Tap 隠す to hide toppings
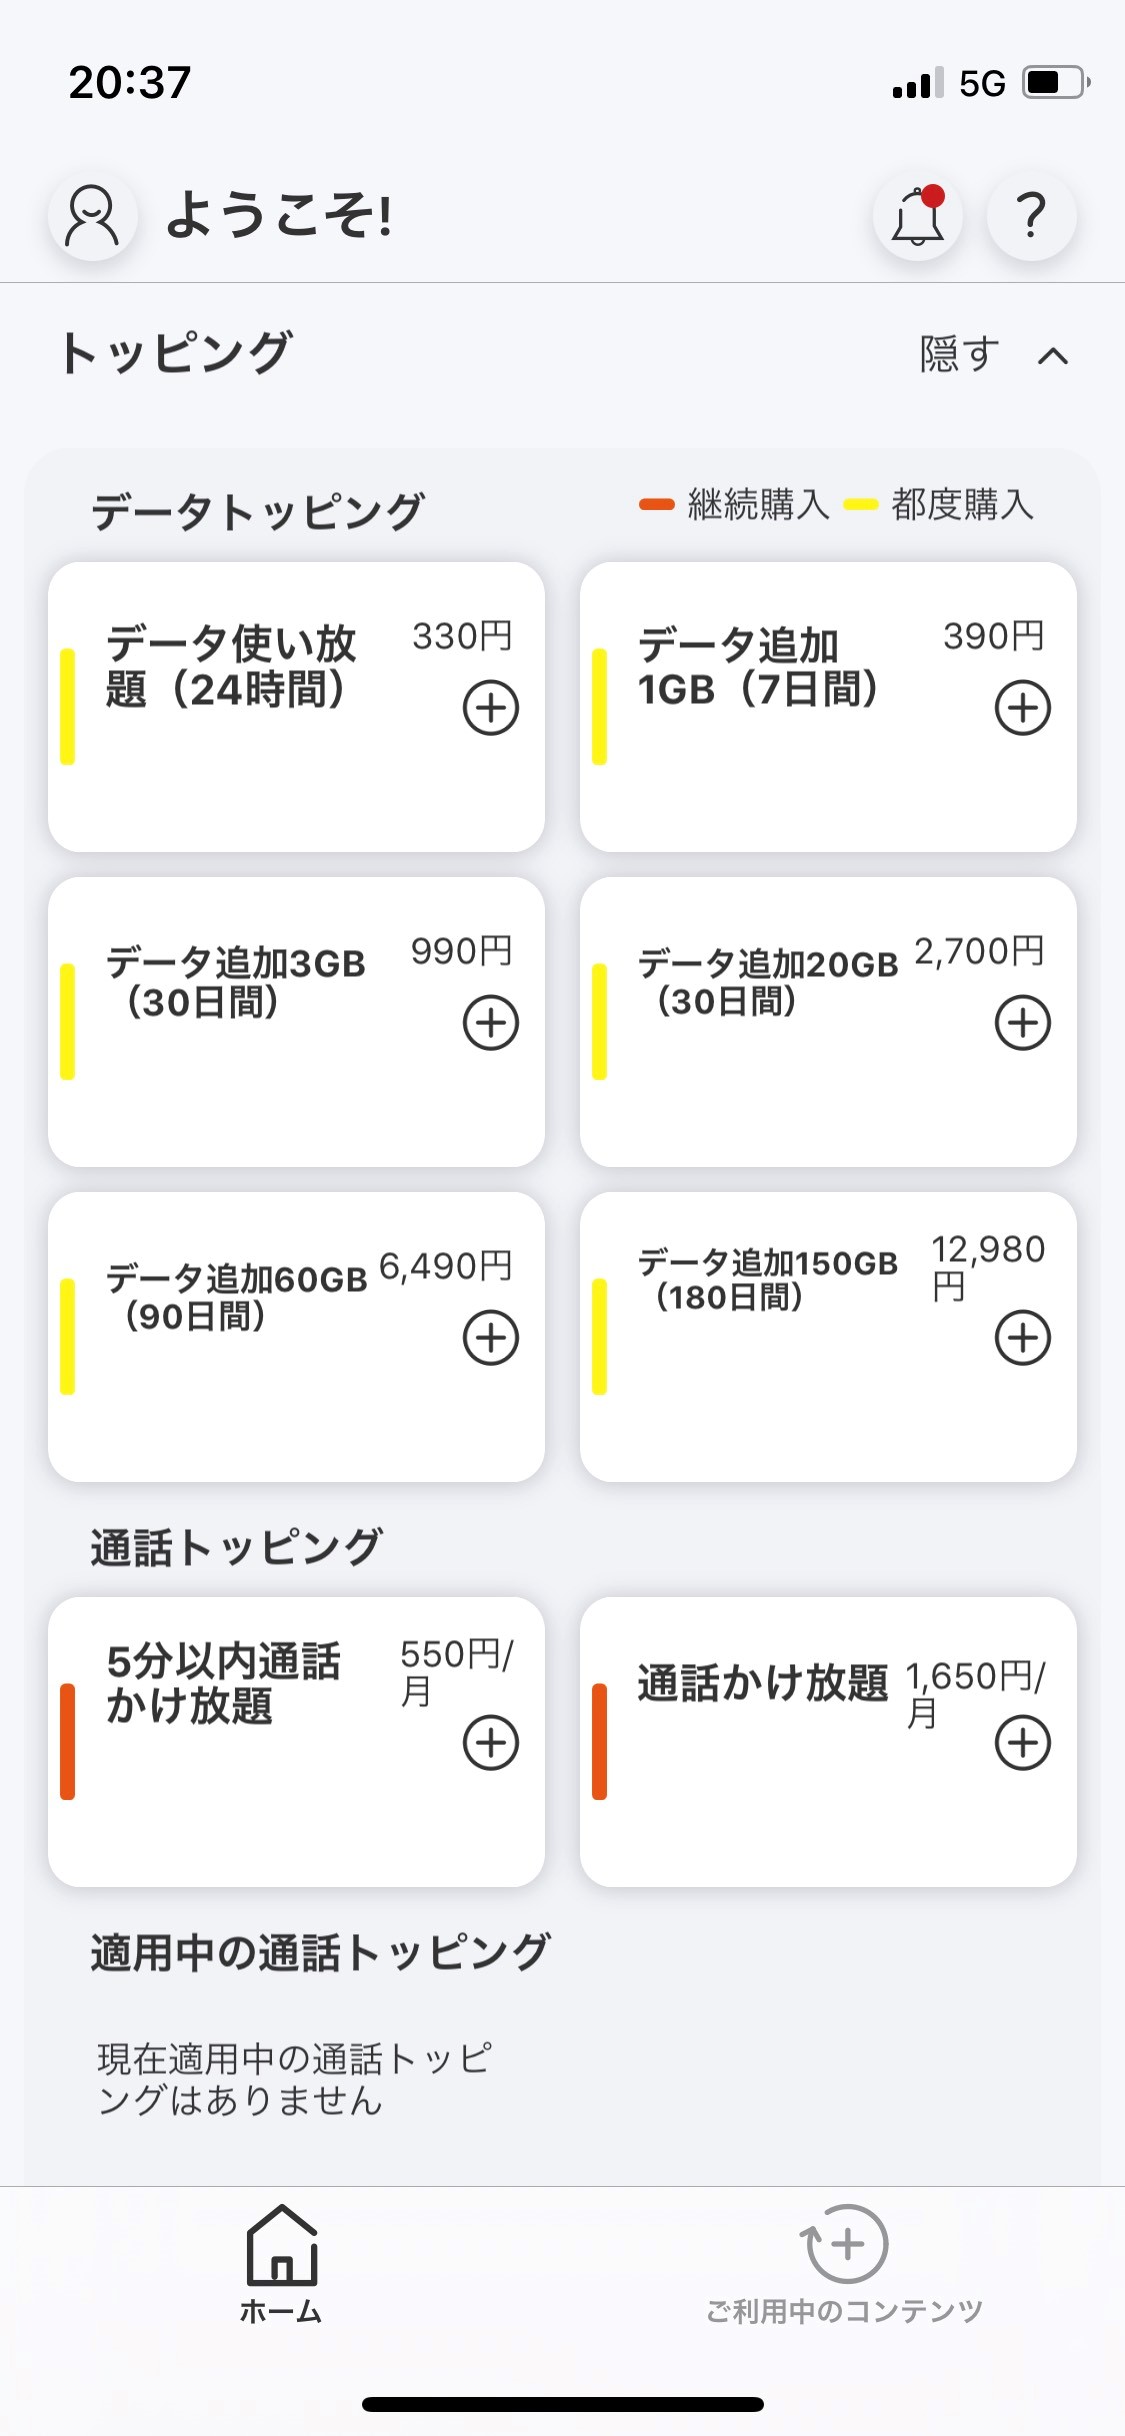 coord(960,354)
